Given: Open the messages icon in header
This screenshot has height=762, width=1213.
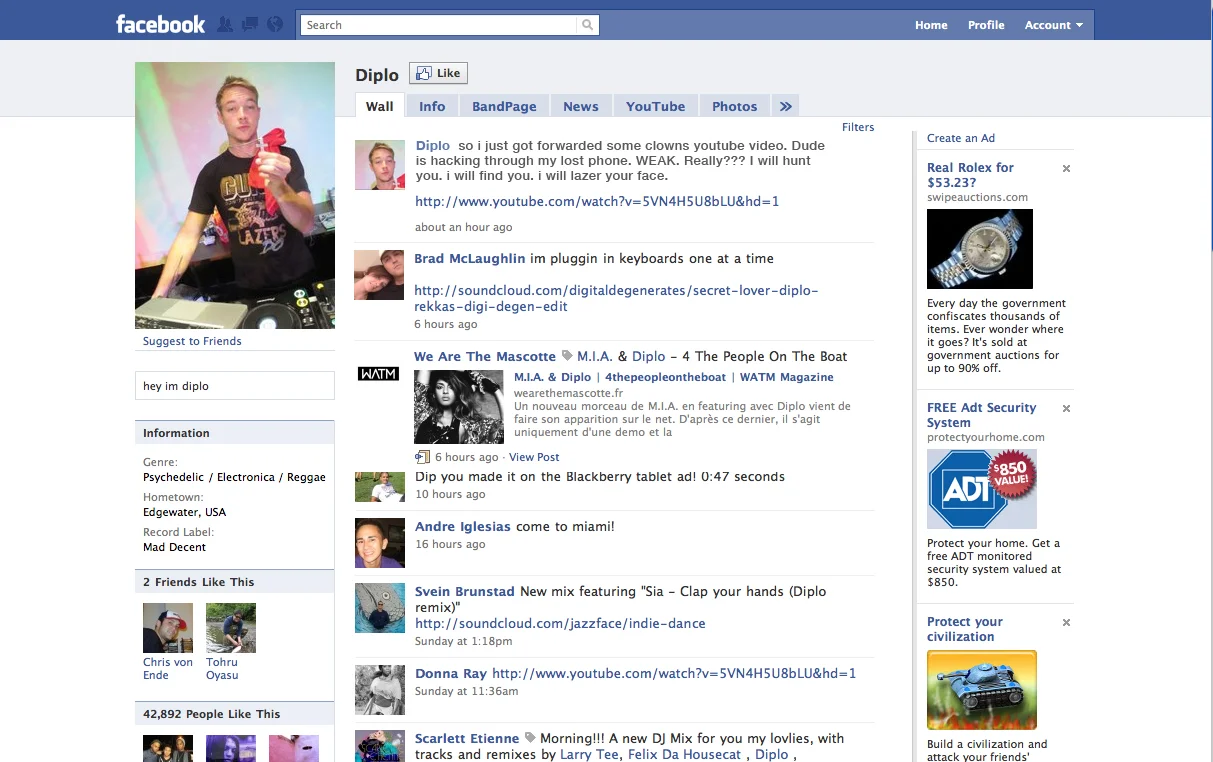Looking at the screenshot, I should (250, 24).
